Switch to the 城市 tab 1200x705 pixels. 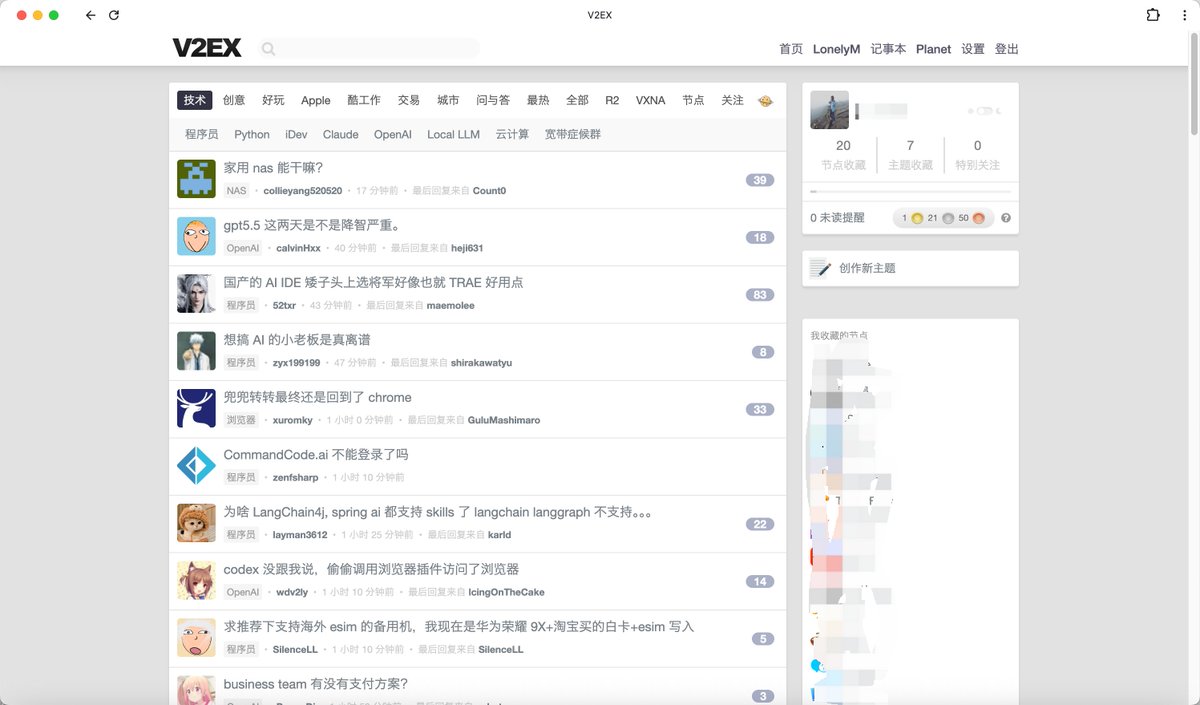point(448,100)
